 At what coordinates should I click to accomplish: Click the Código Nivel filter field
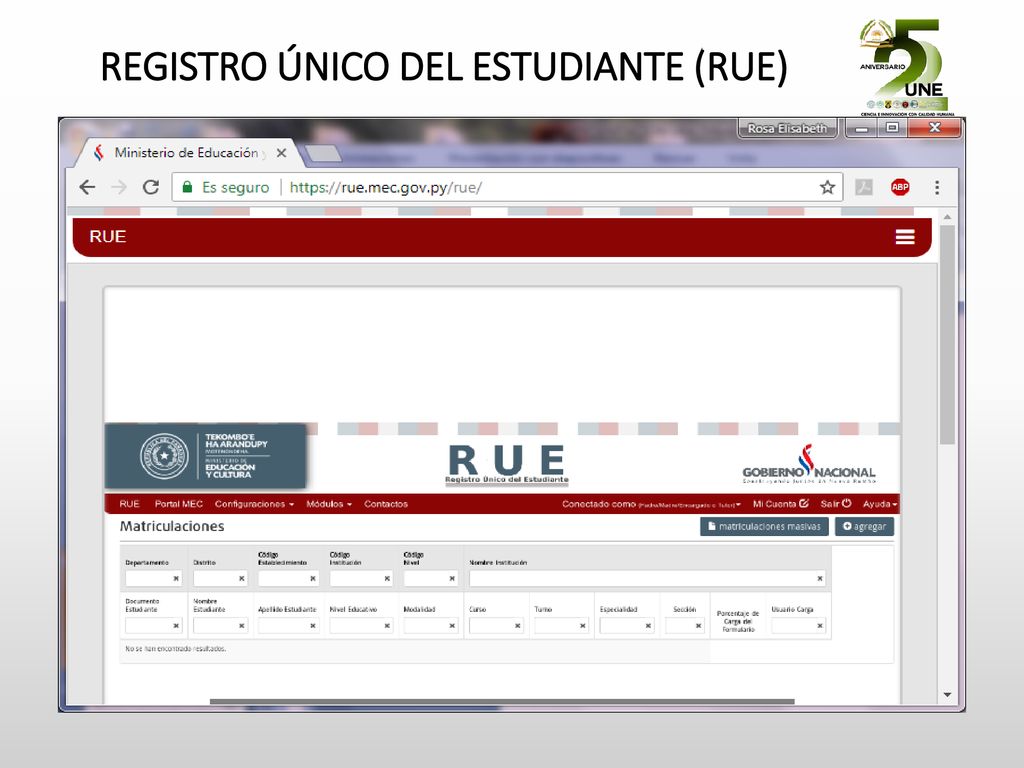(x=430, y=579)
